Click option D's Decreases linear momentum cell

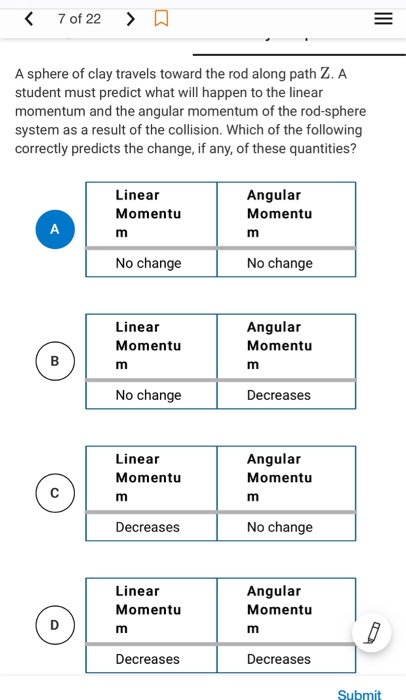point(151,659)
